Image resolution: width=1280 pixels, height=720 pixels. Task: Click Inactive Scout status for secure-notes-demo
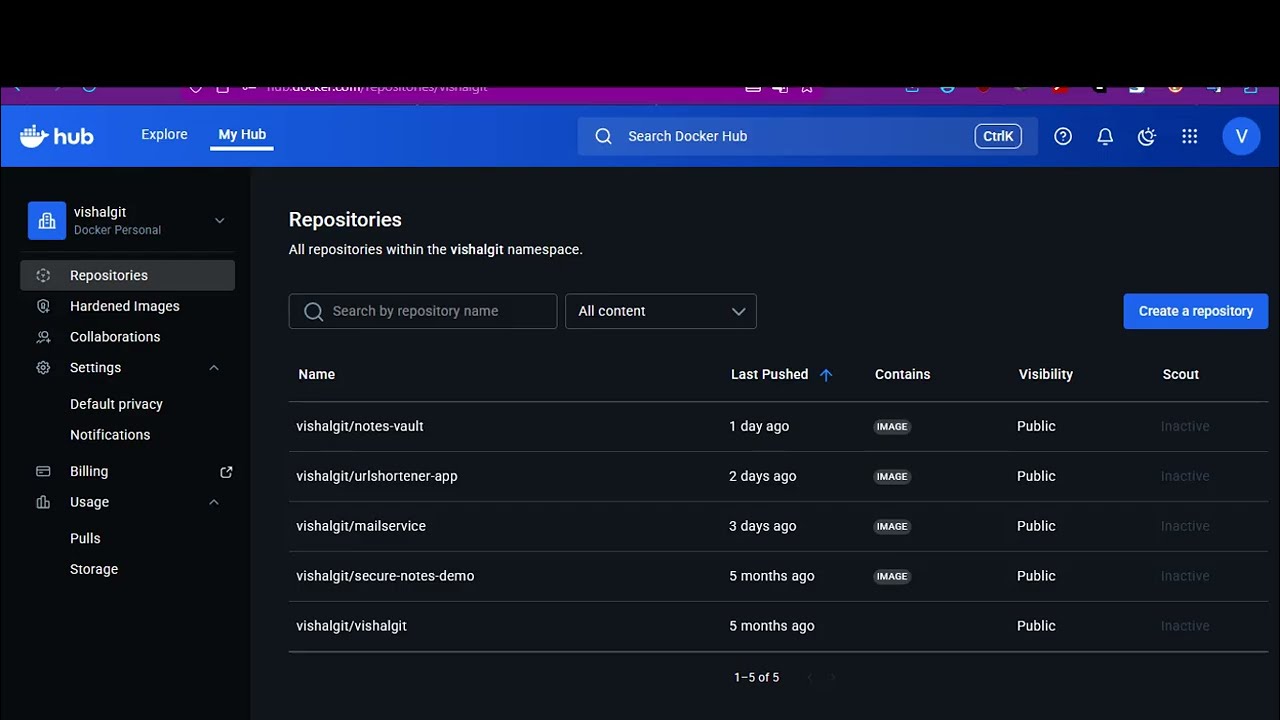click(1185, 576)
